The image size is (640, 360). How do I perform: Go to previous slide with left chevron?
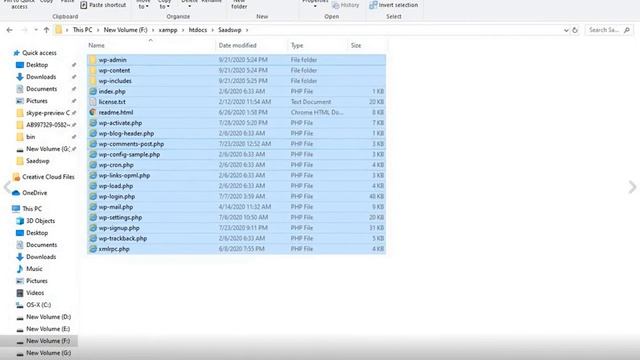pos(7,187)
